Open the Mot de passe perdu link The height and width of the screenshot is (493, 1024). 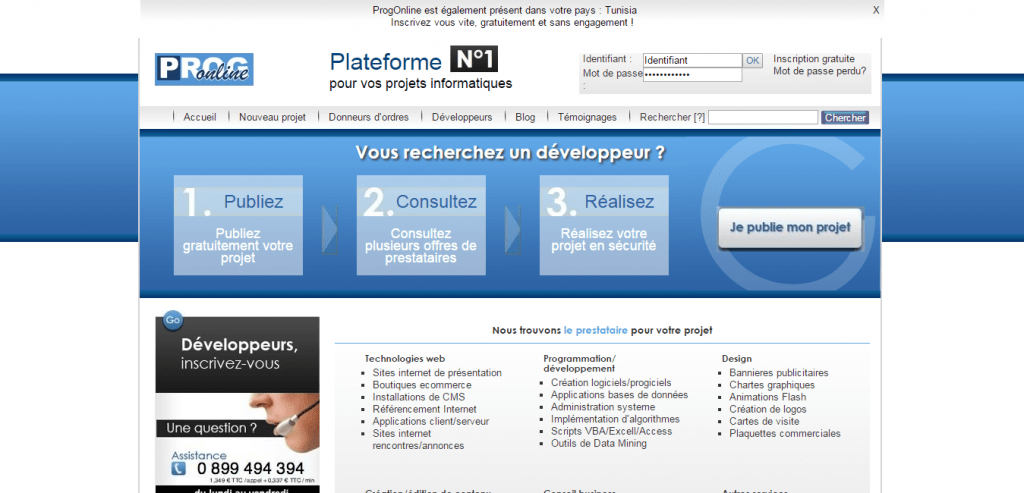click(x=820, y=71)
